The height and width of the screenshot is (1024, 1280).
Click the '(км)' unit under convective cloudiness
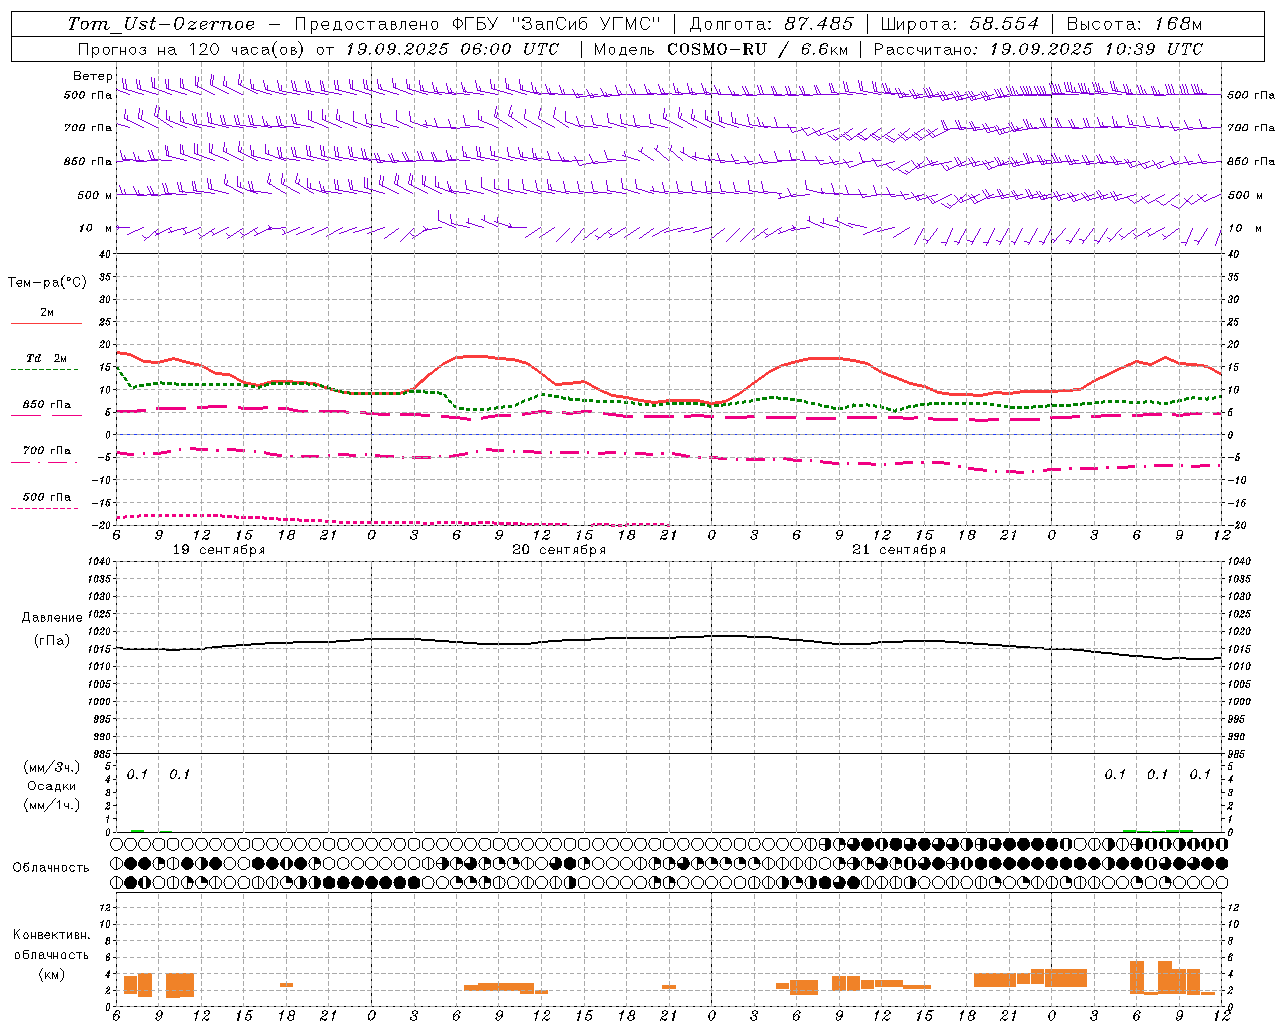pyautogui.click(x=52, y=975)
